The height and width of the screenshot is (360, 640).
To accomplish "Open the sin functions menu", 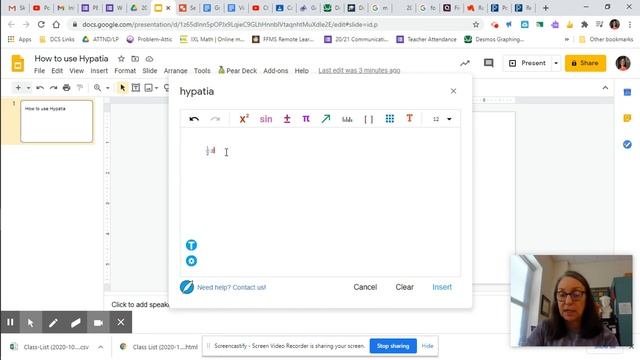I will [266, 119].
